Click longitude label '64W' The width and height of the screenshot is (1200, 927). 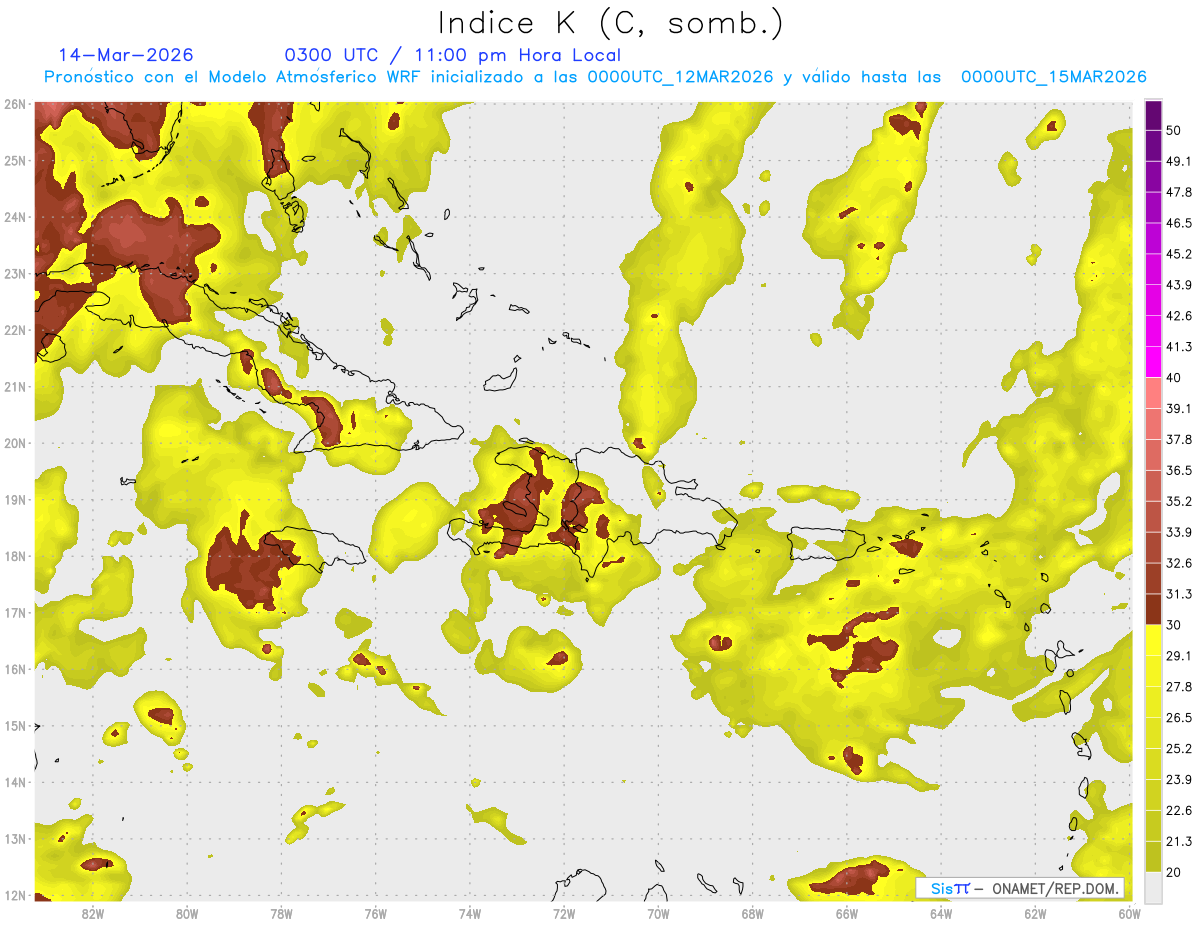pos(941,914)
